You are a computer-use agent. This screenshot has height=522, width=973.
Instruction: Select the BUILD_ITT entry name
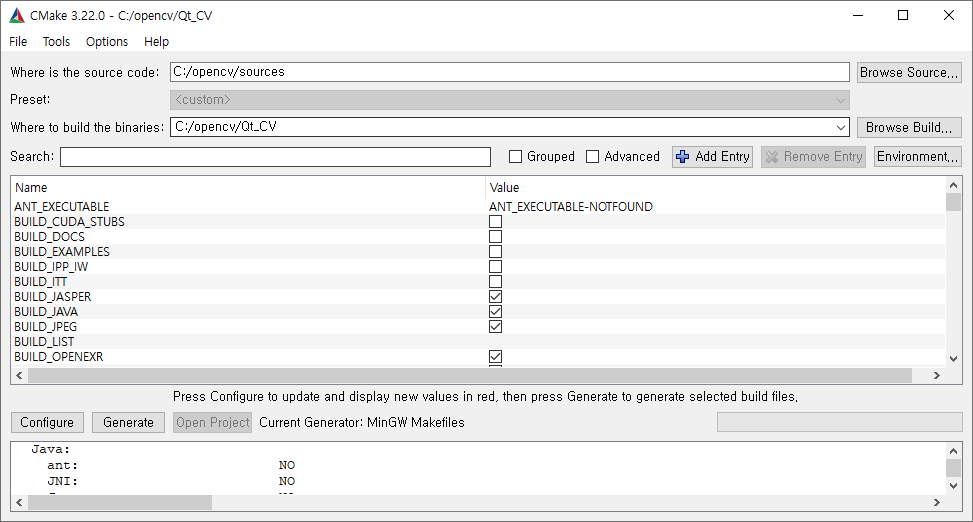tap(40, 282)
